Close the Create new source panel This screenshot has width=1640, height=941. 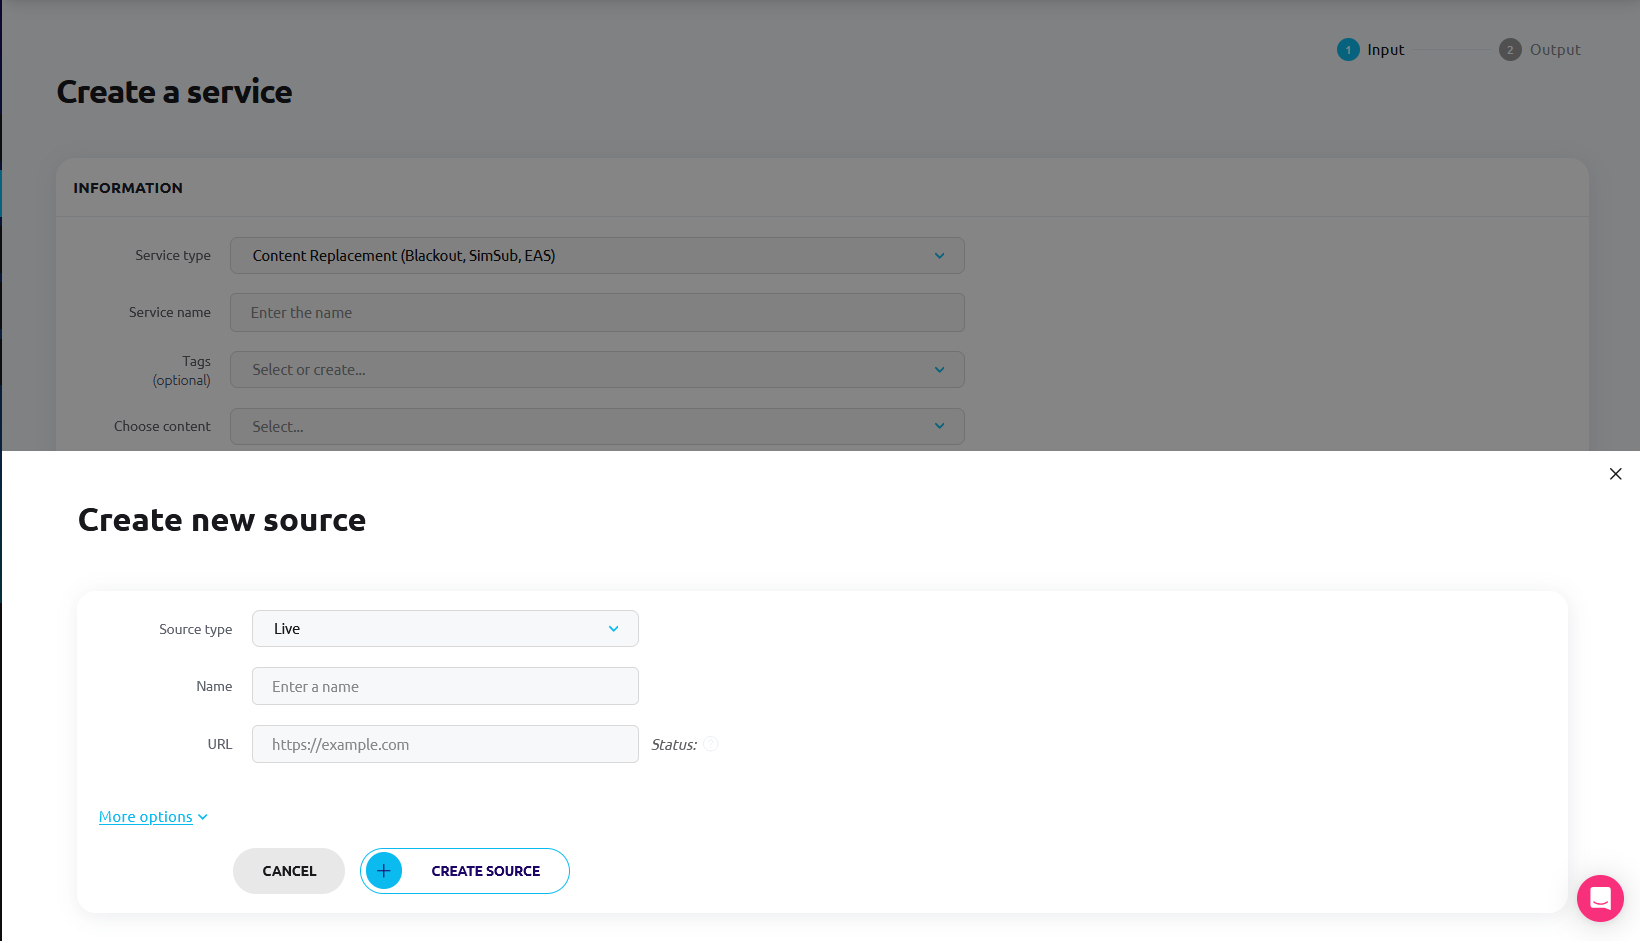point(1615,474)
